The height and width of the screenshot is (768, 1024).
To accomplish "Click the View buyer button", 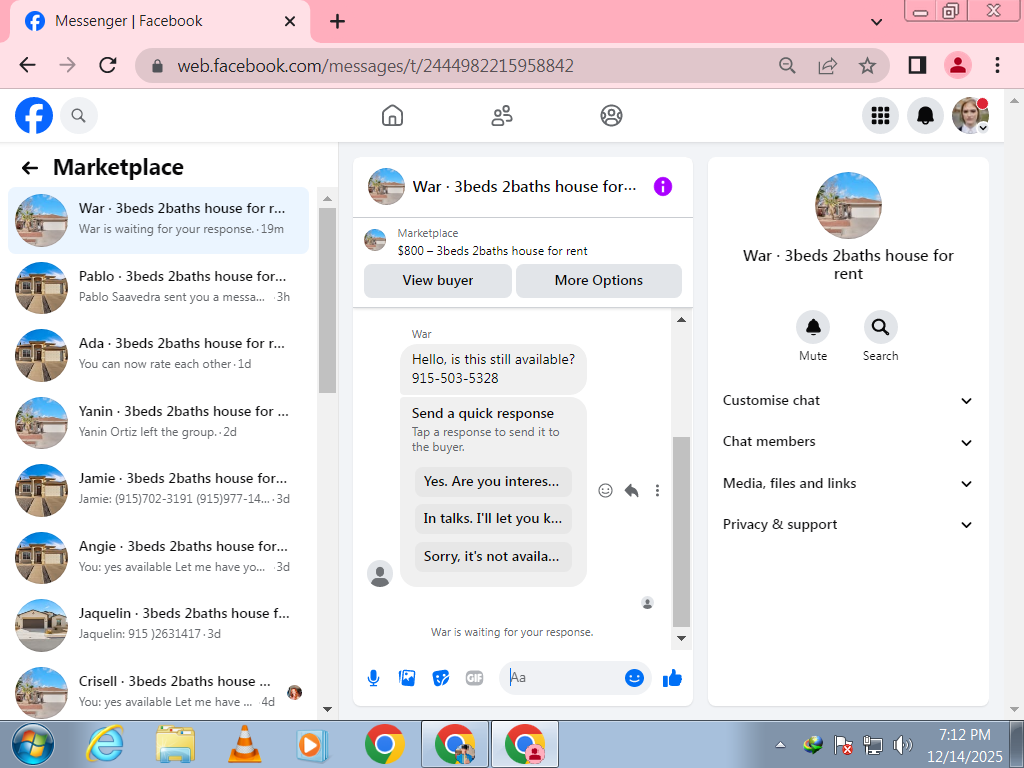I will (438, 281).
